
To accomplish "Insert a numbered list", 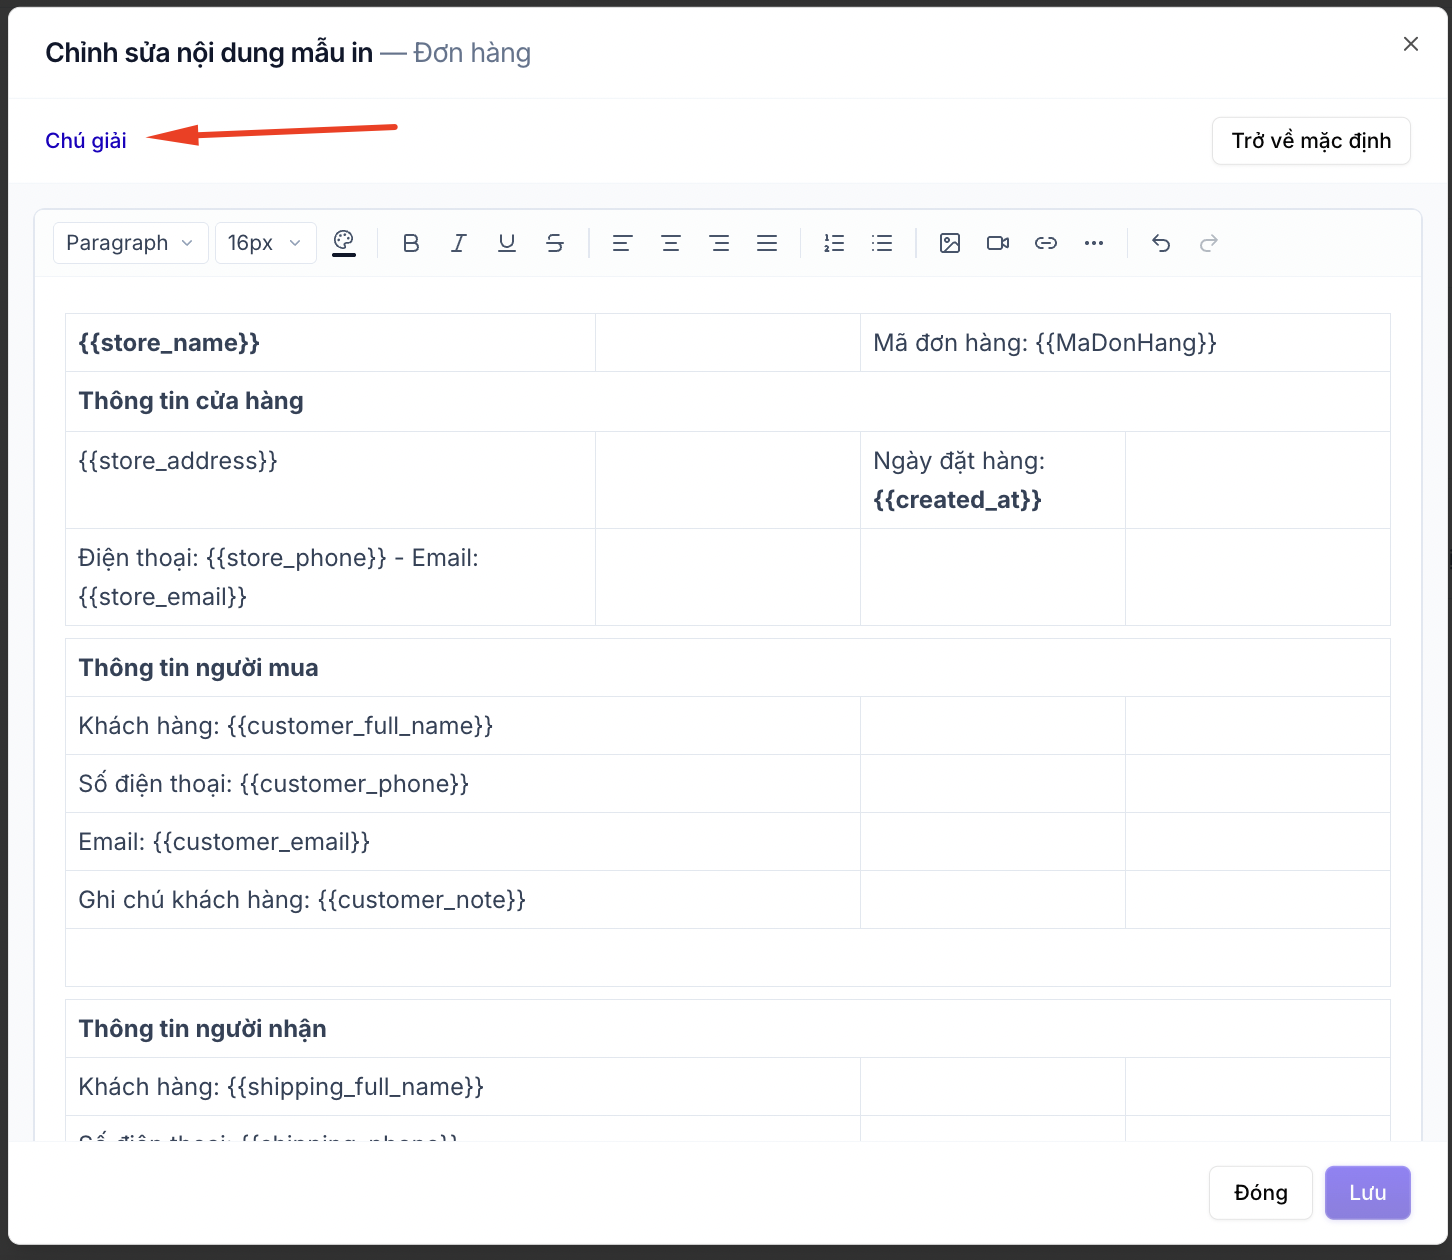I will (834, 243).
